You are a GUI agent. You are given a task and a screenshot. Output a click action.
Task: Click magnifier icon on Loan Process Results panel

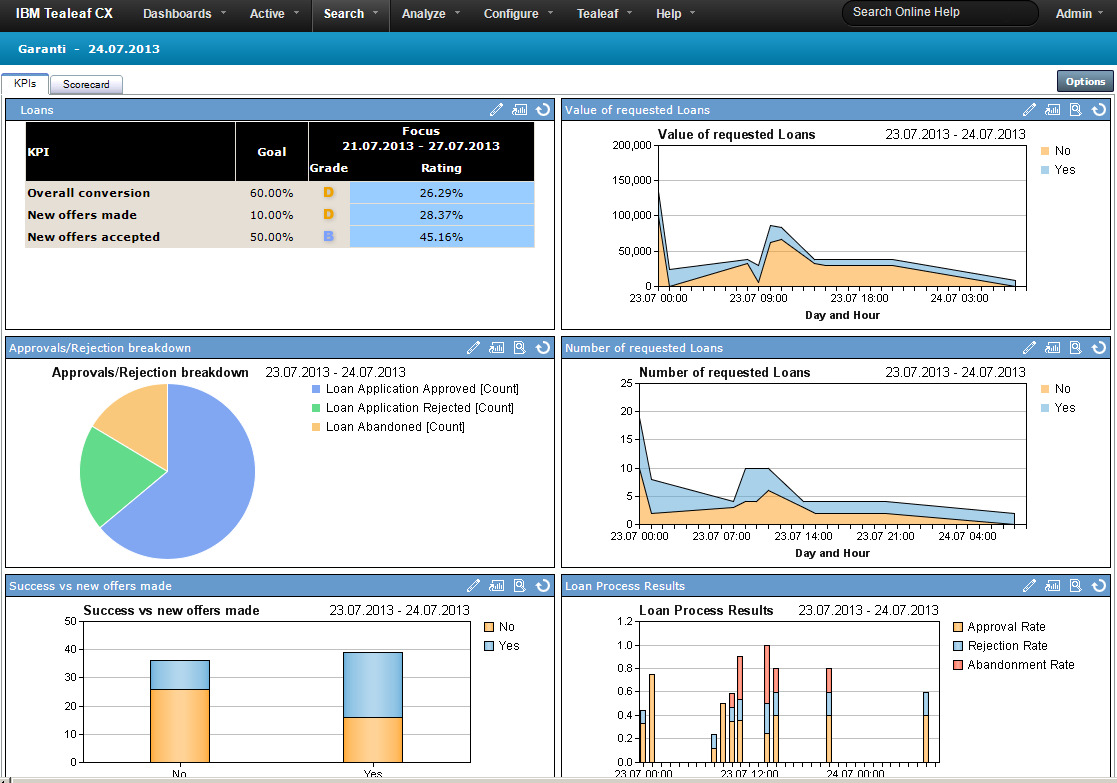pos(1076,586)
